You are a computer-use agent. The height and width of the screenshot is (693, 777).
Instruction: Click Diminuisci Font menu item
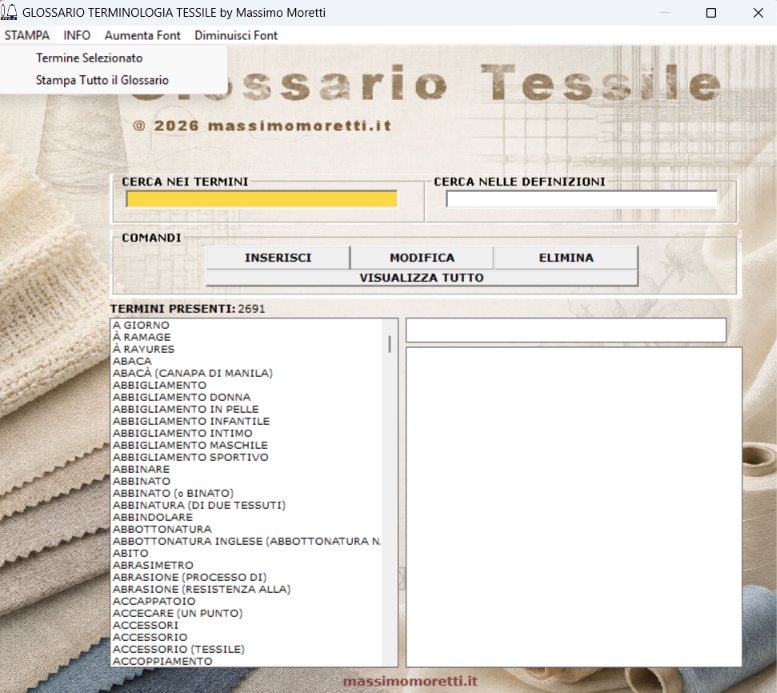click(236, 35)
